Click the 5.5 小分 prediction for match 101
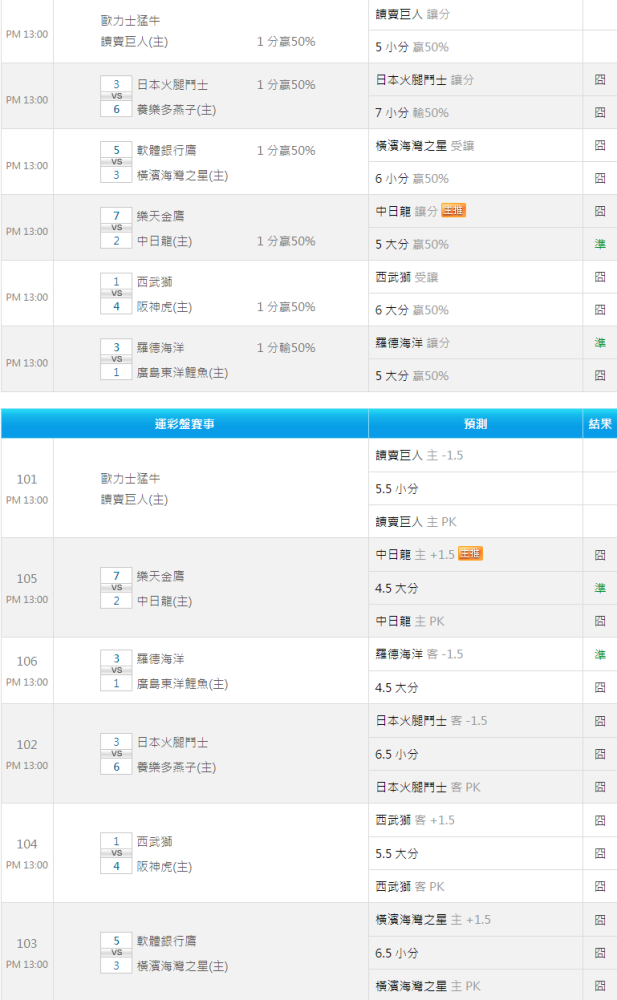Screen dimensions: 617x1000 click(x=397, y=489)
